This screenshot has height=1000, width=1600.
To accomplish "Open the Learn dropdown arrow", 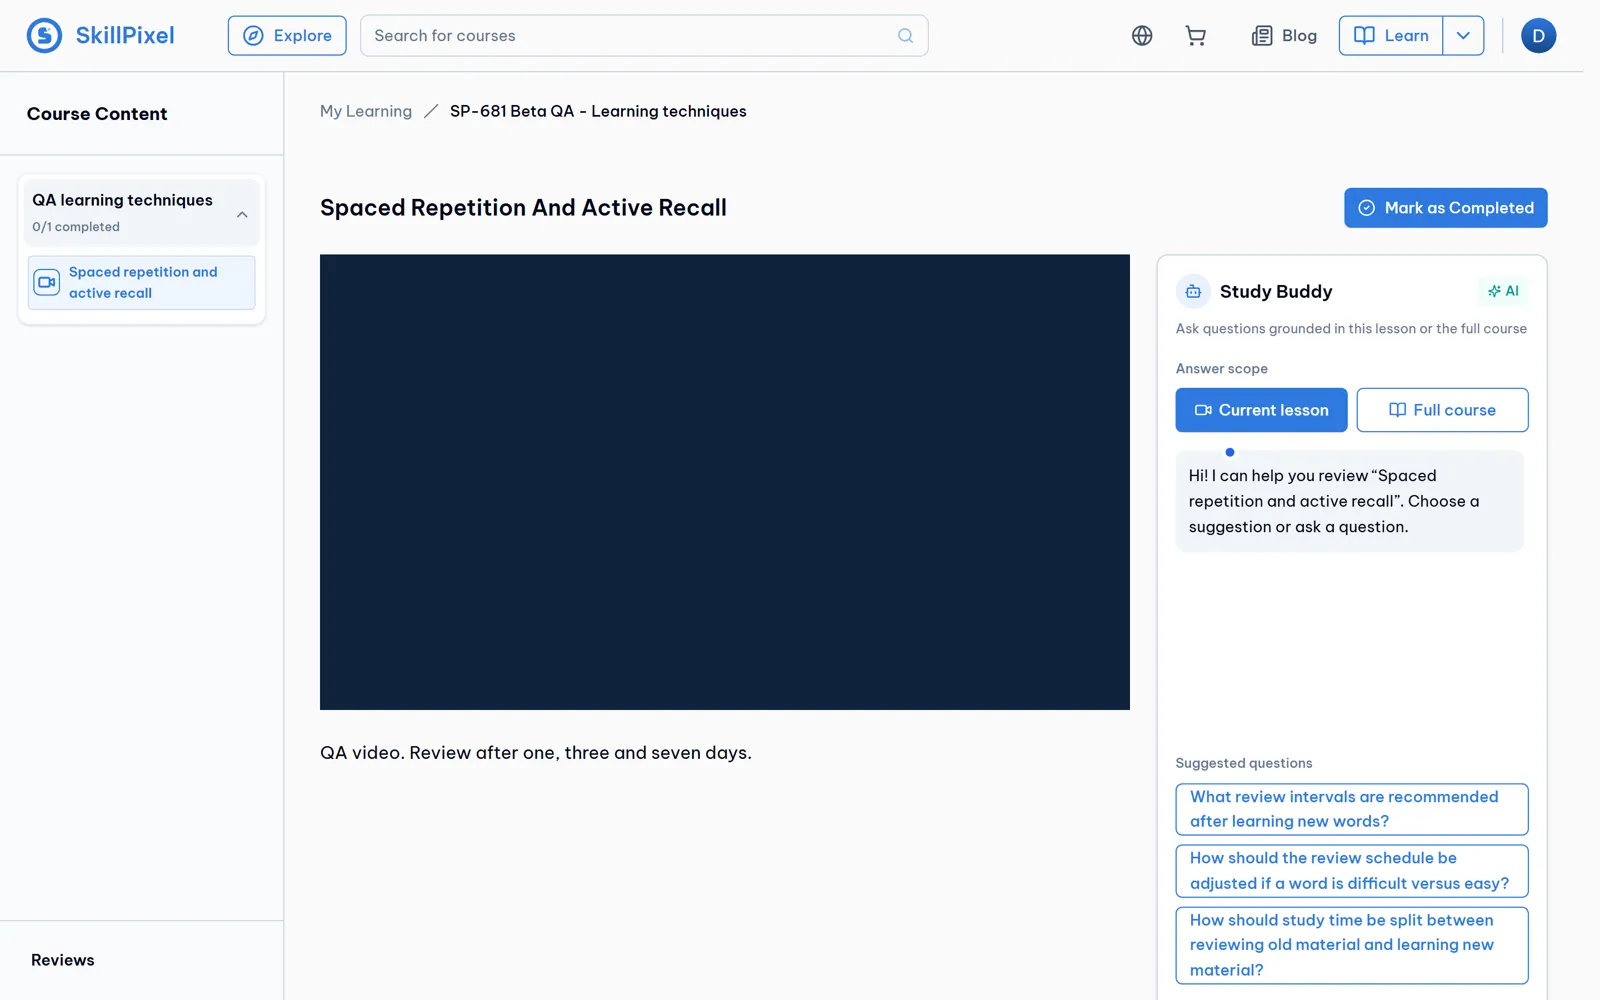I will 1463,36.
